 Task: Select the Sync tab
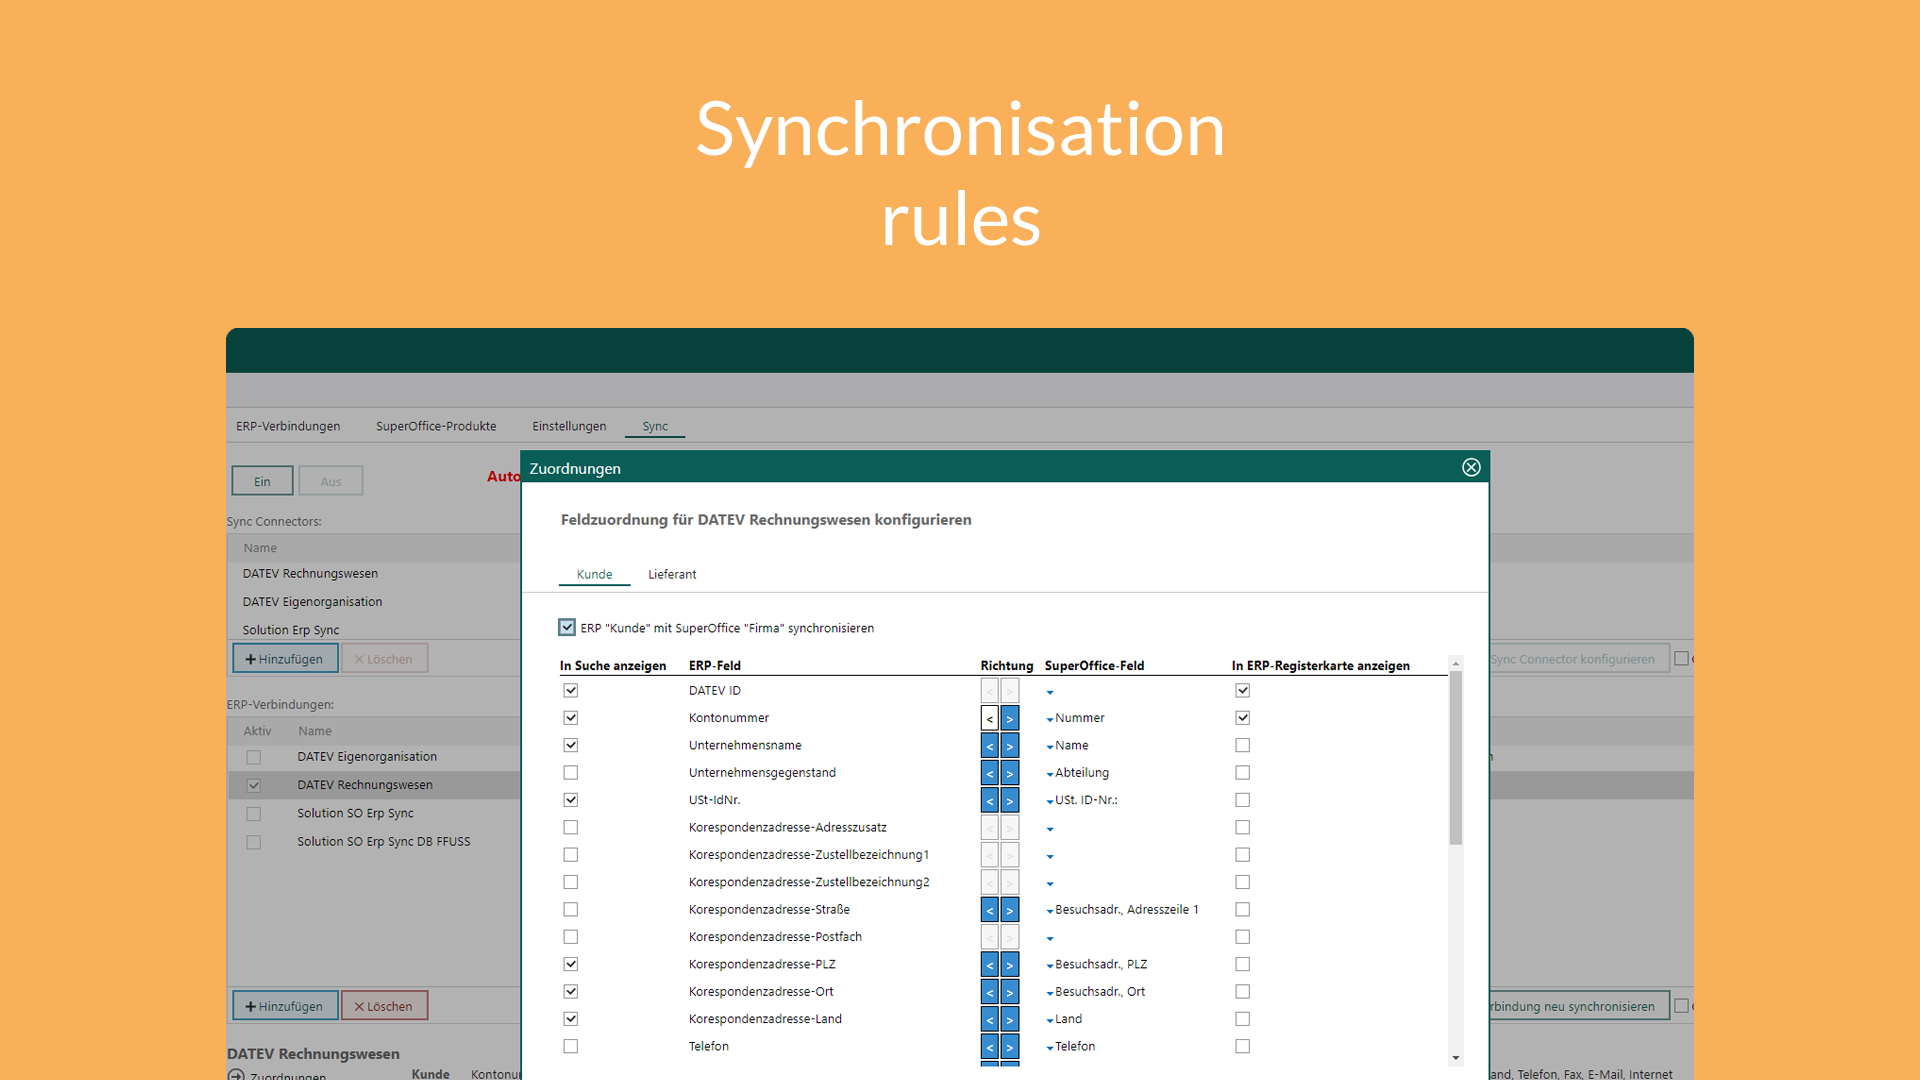[655, 426]
